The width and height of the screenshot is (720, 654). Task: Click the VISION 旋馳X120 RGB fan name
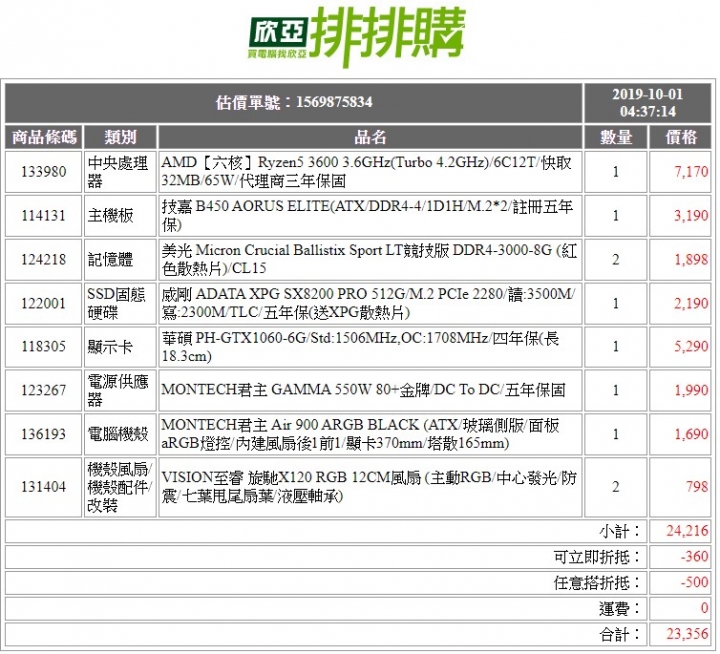(x=370, y=487)
